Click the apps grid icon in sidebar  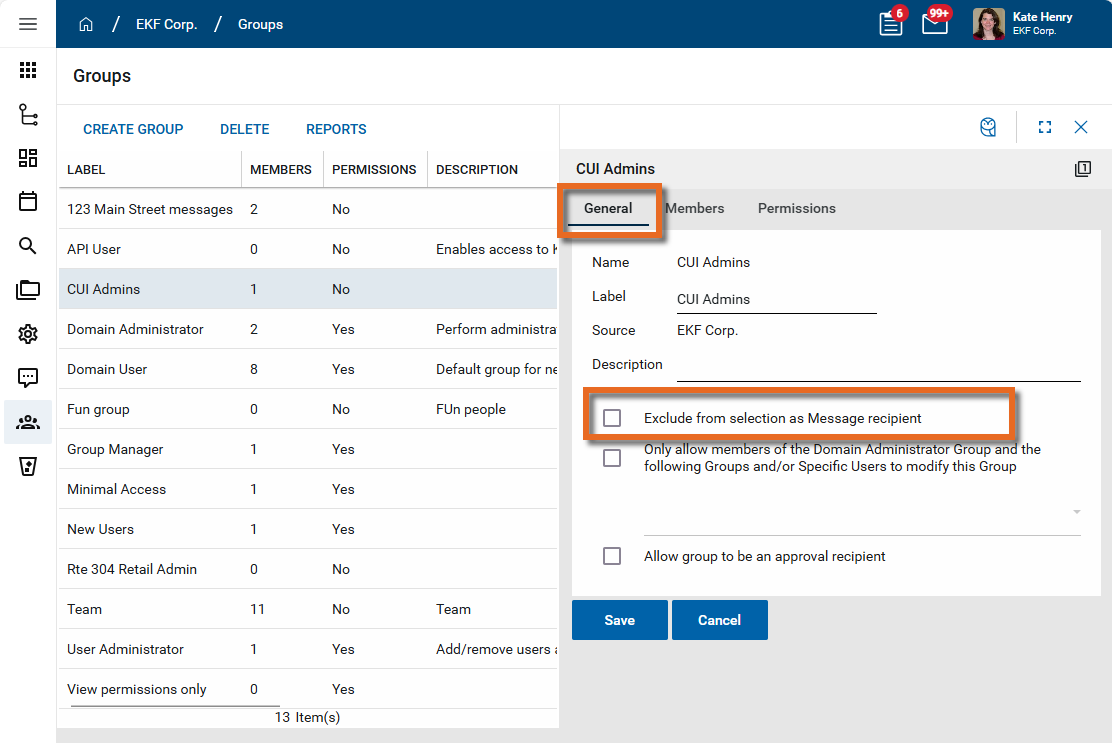click(28, 70)
